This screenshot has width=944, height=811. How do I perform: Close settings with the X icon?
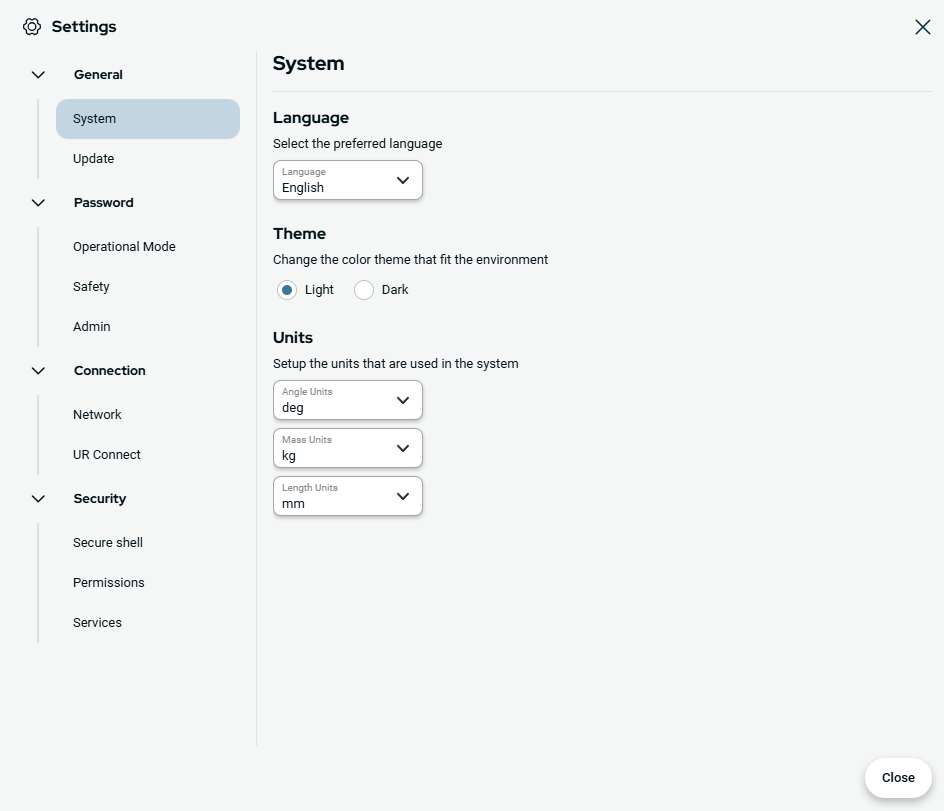tap(922, 27)
